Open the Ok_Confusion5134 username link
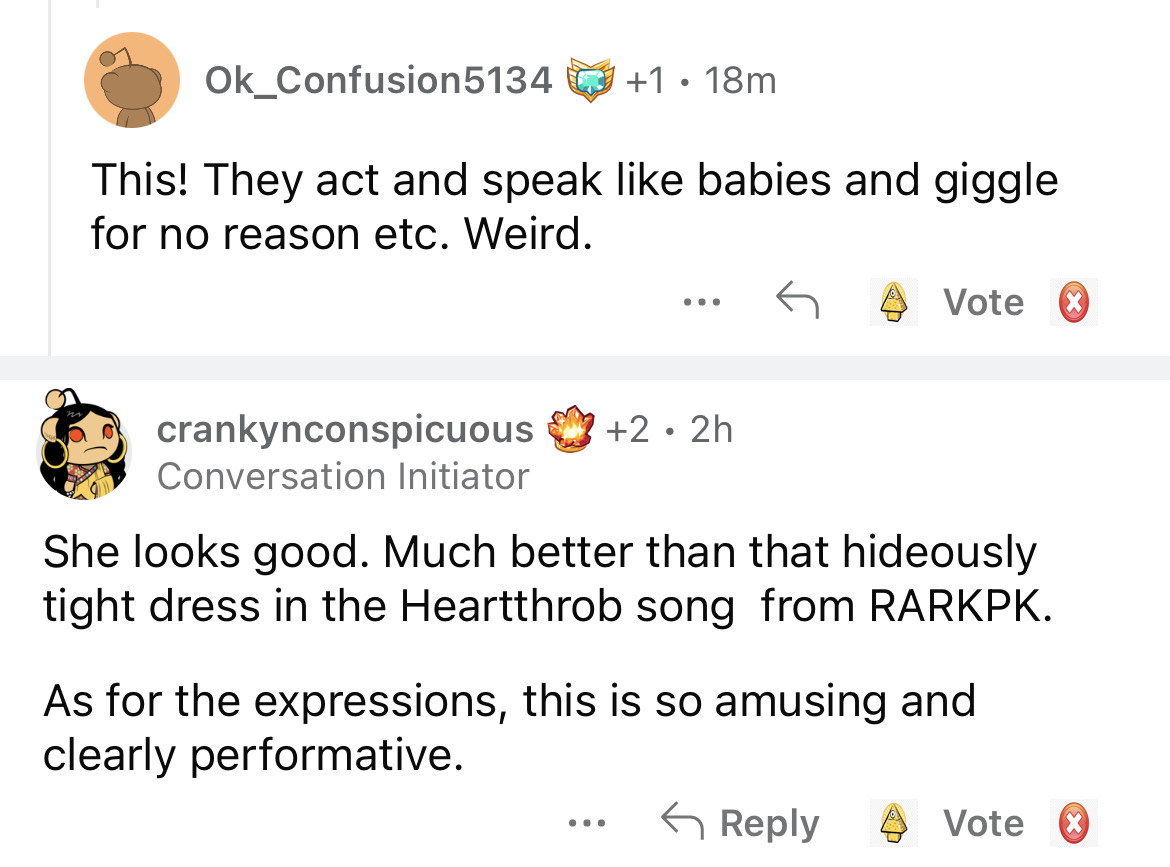 [x=378, y=80]
